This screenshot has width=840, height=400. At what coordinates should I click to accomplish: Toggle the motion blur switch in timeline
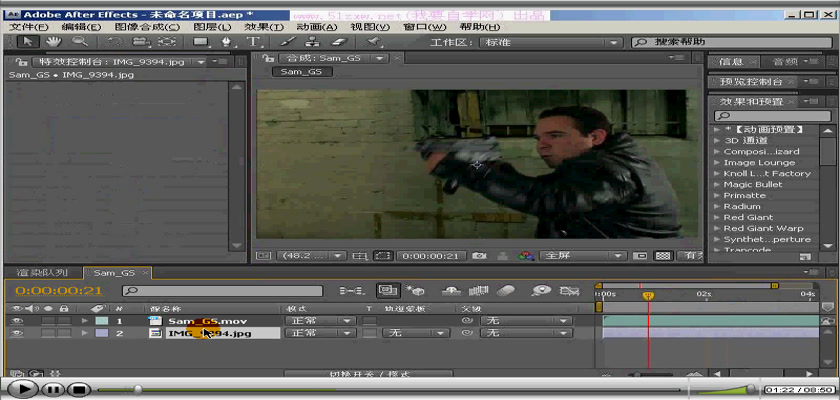(x=506, y=291)
